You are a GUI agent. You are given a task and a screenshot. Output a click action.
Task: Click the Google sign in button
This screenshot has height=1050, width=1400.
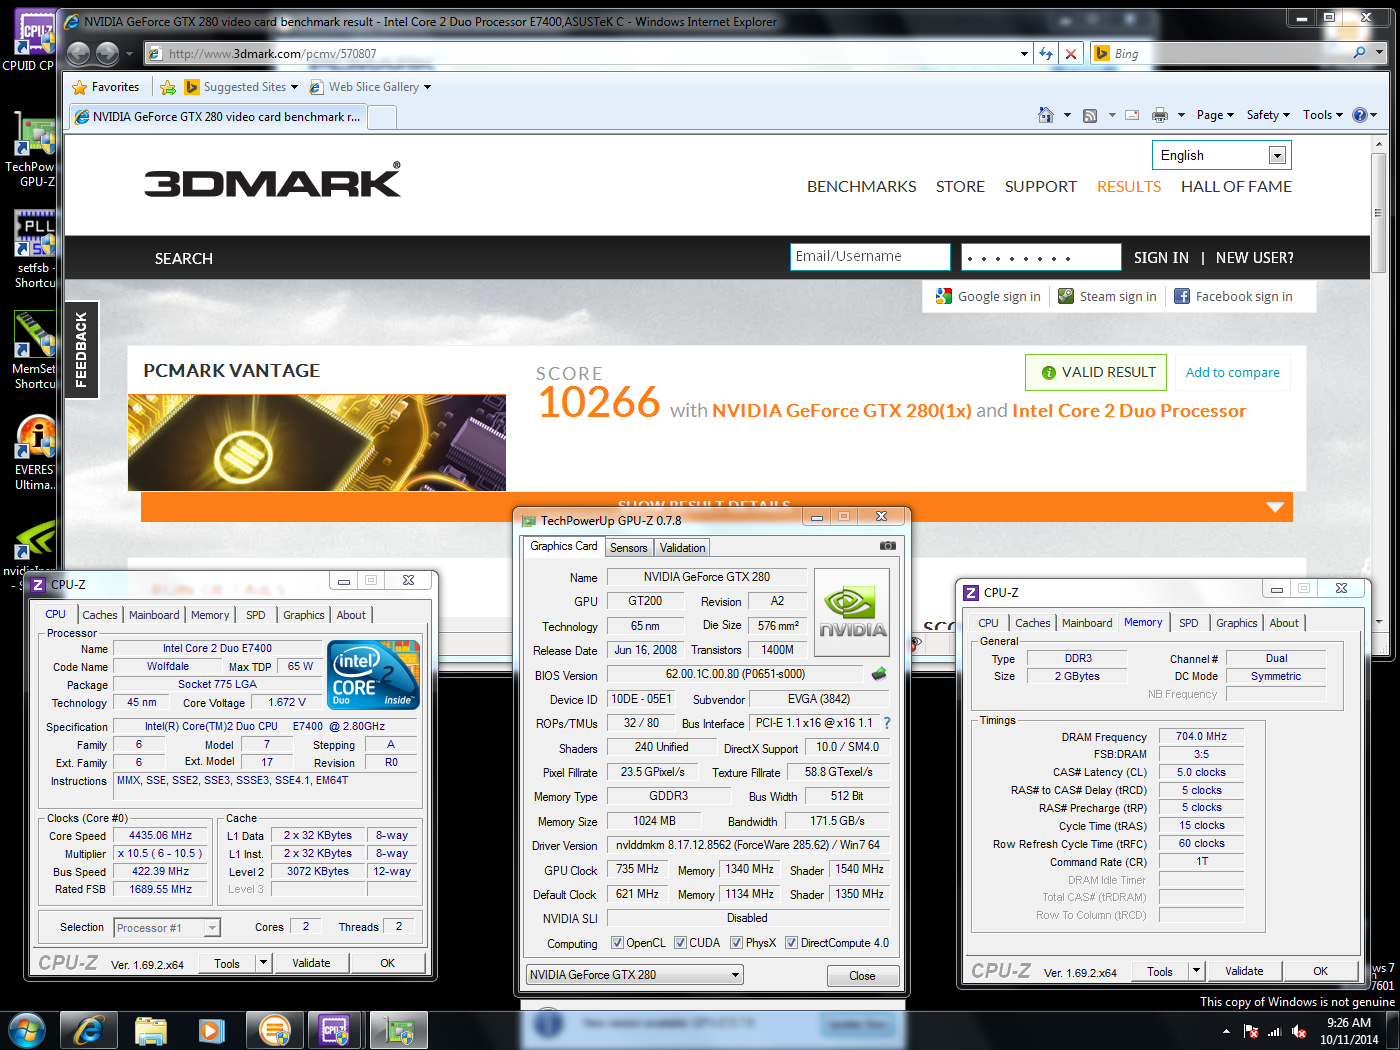point(988,296)
